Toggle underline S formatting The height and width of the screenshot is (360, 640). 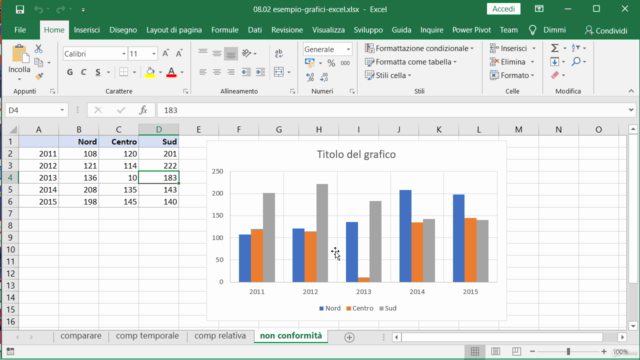click(98, 72)
